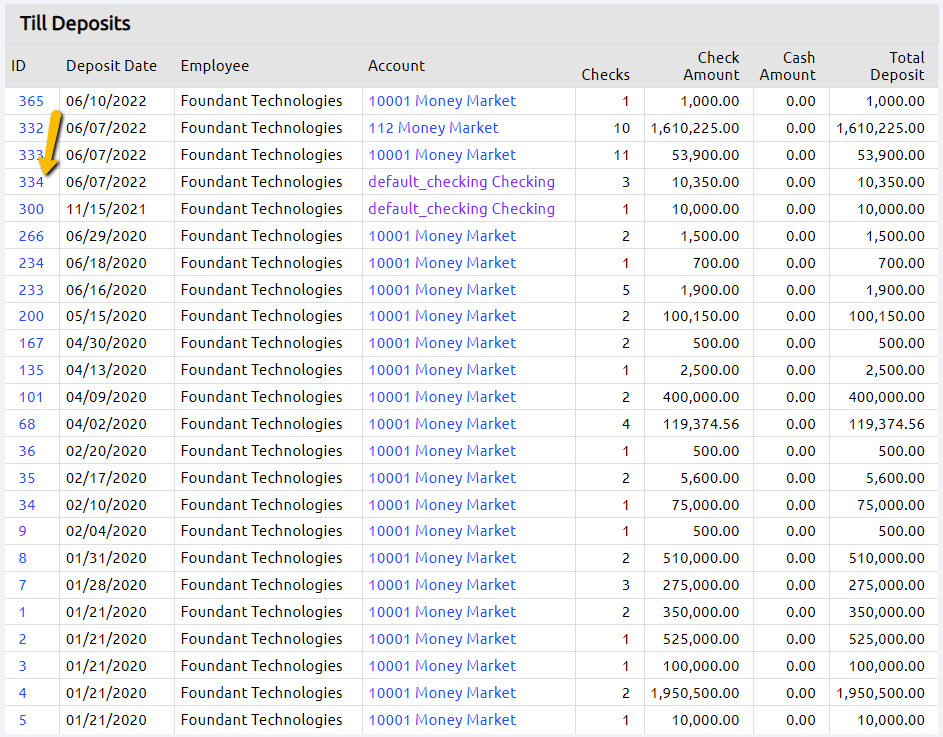The width and height of the screenshot is (943, 737).
Task: Open till deposit ID 2
Action: point(23,640)
